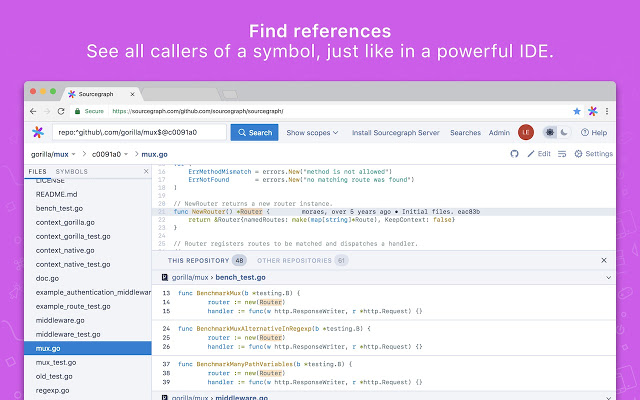Click Edit with the pencil icon
640x400 pixels.
tap(539, 154)
